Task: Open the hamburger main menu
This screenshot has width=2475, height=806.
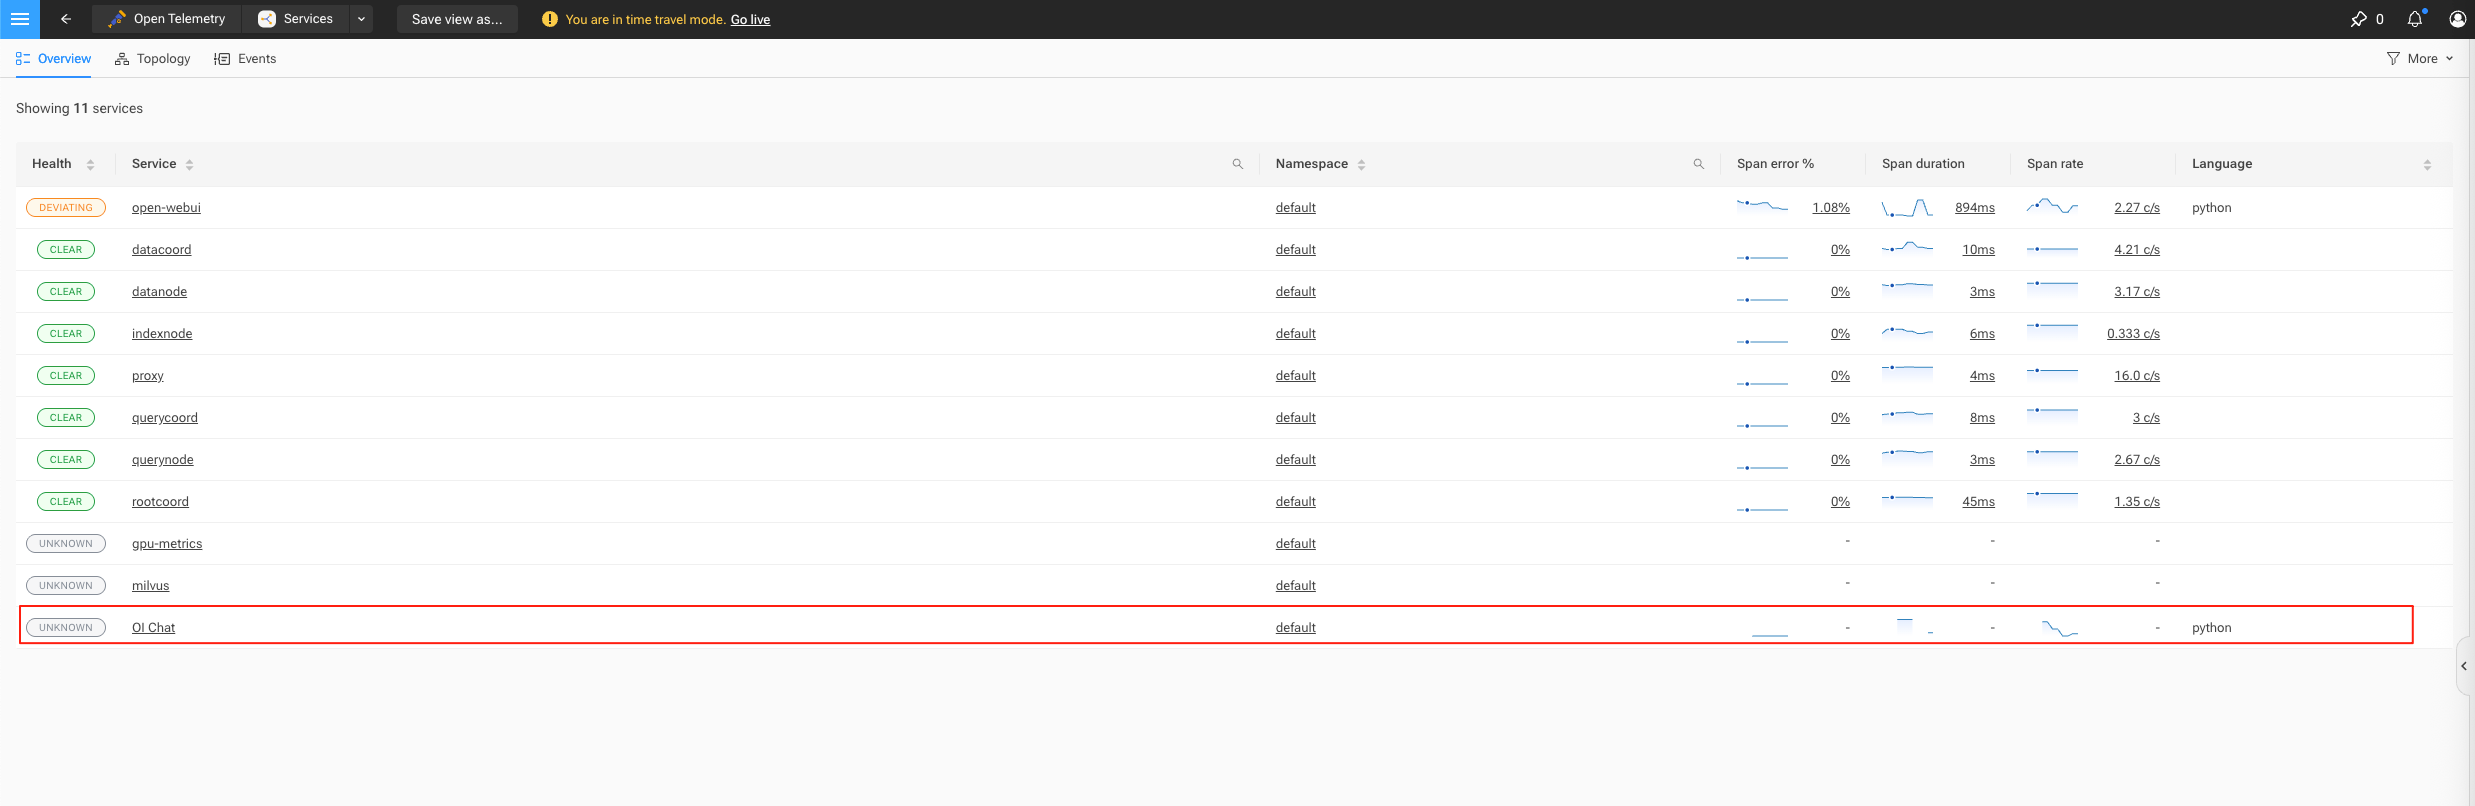Action: pyautogui.click(x=19, y=19)
